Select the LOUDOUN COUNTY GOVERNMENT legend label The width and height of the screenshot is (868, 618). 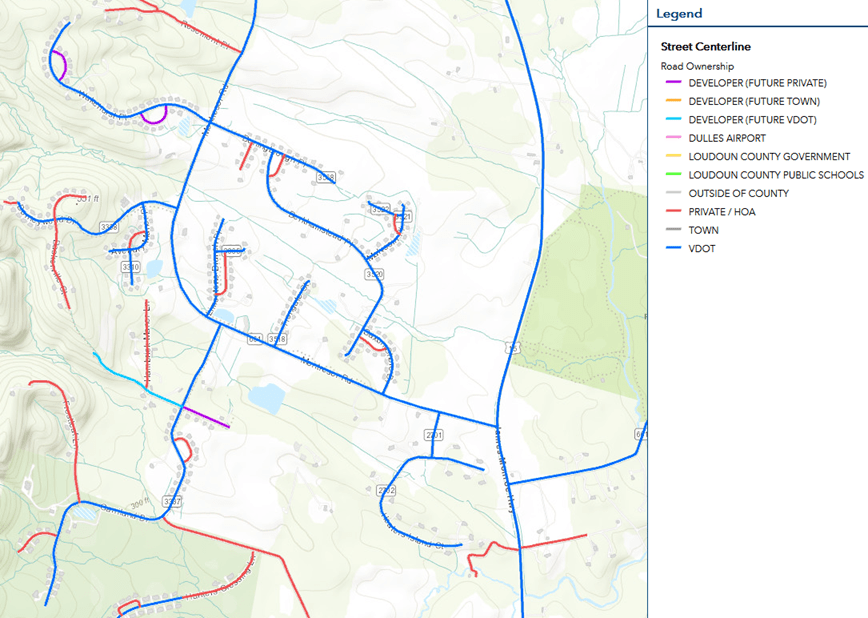click(x=769, y=157)
